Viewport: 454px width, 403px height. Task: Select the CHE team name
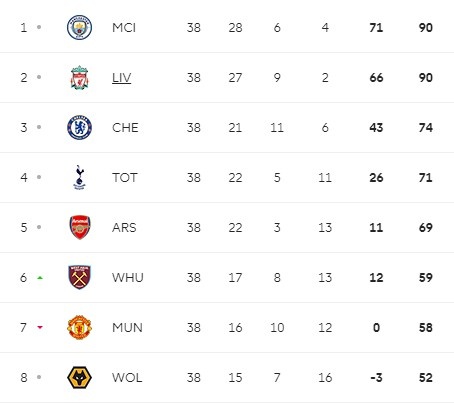coord(125,128)
